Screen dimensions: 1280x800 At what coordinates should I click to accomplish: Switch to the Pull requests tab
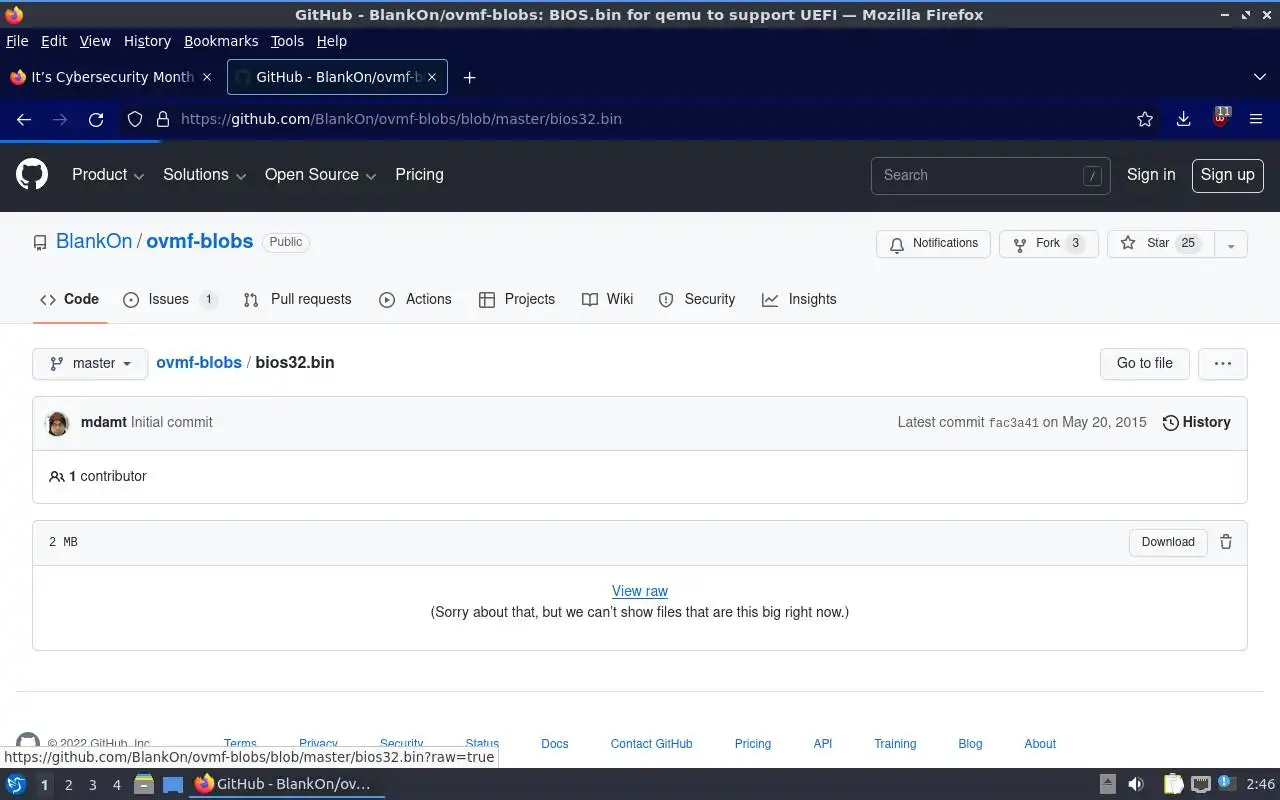tap(297, 299)
